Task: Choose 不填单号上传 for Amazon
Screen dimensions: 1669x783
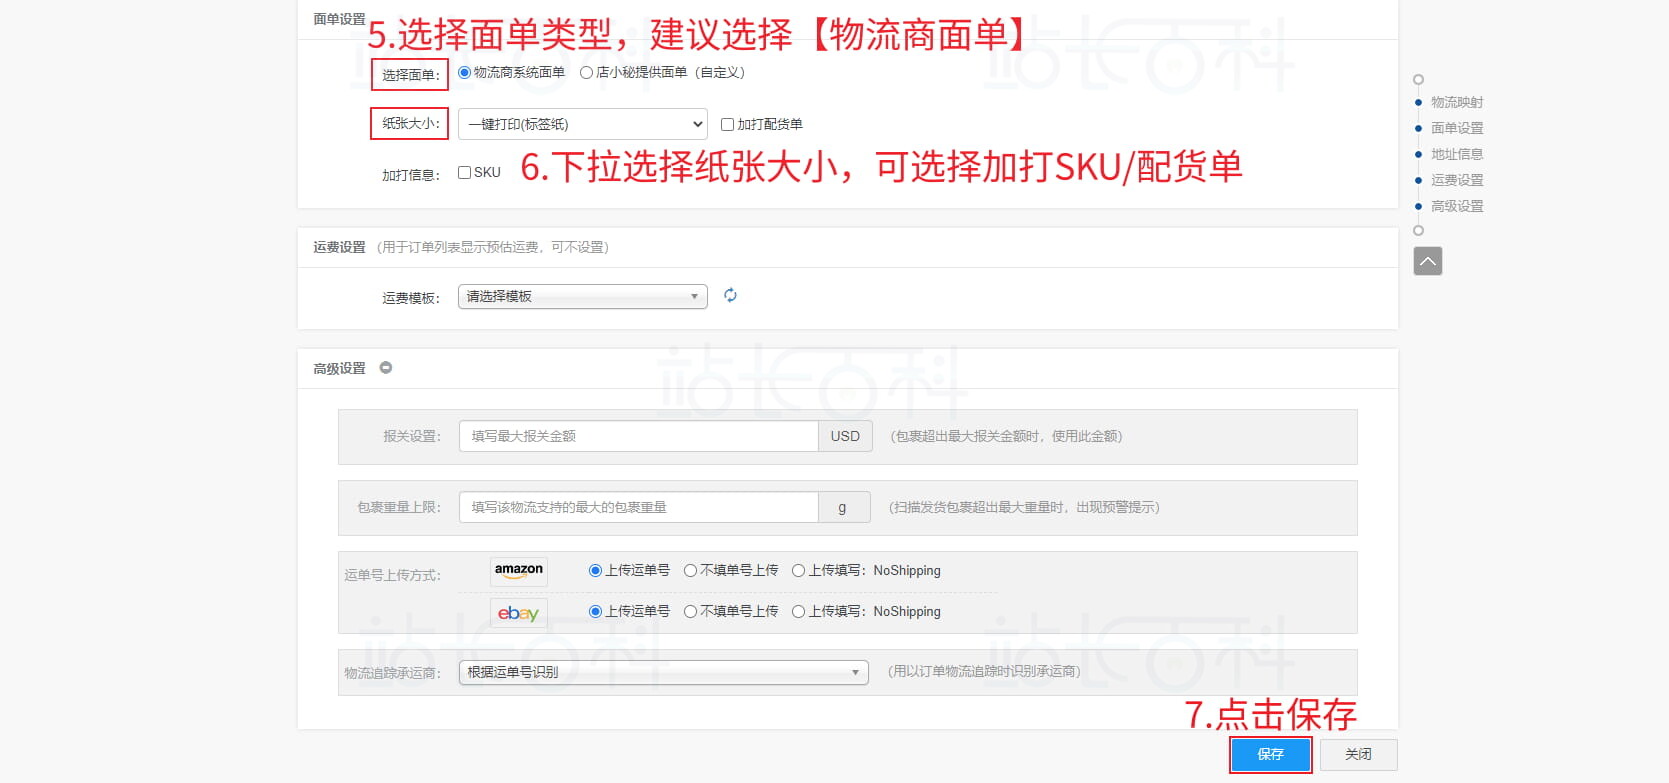Action: [x=690, y=570]
